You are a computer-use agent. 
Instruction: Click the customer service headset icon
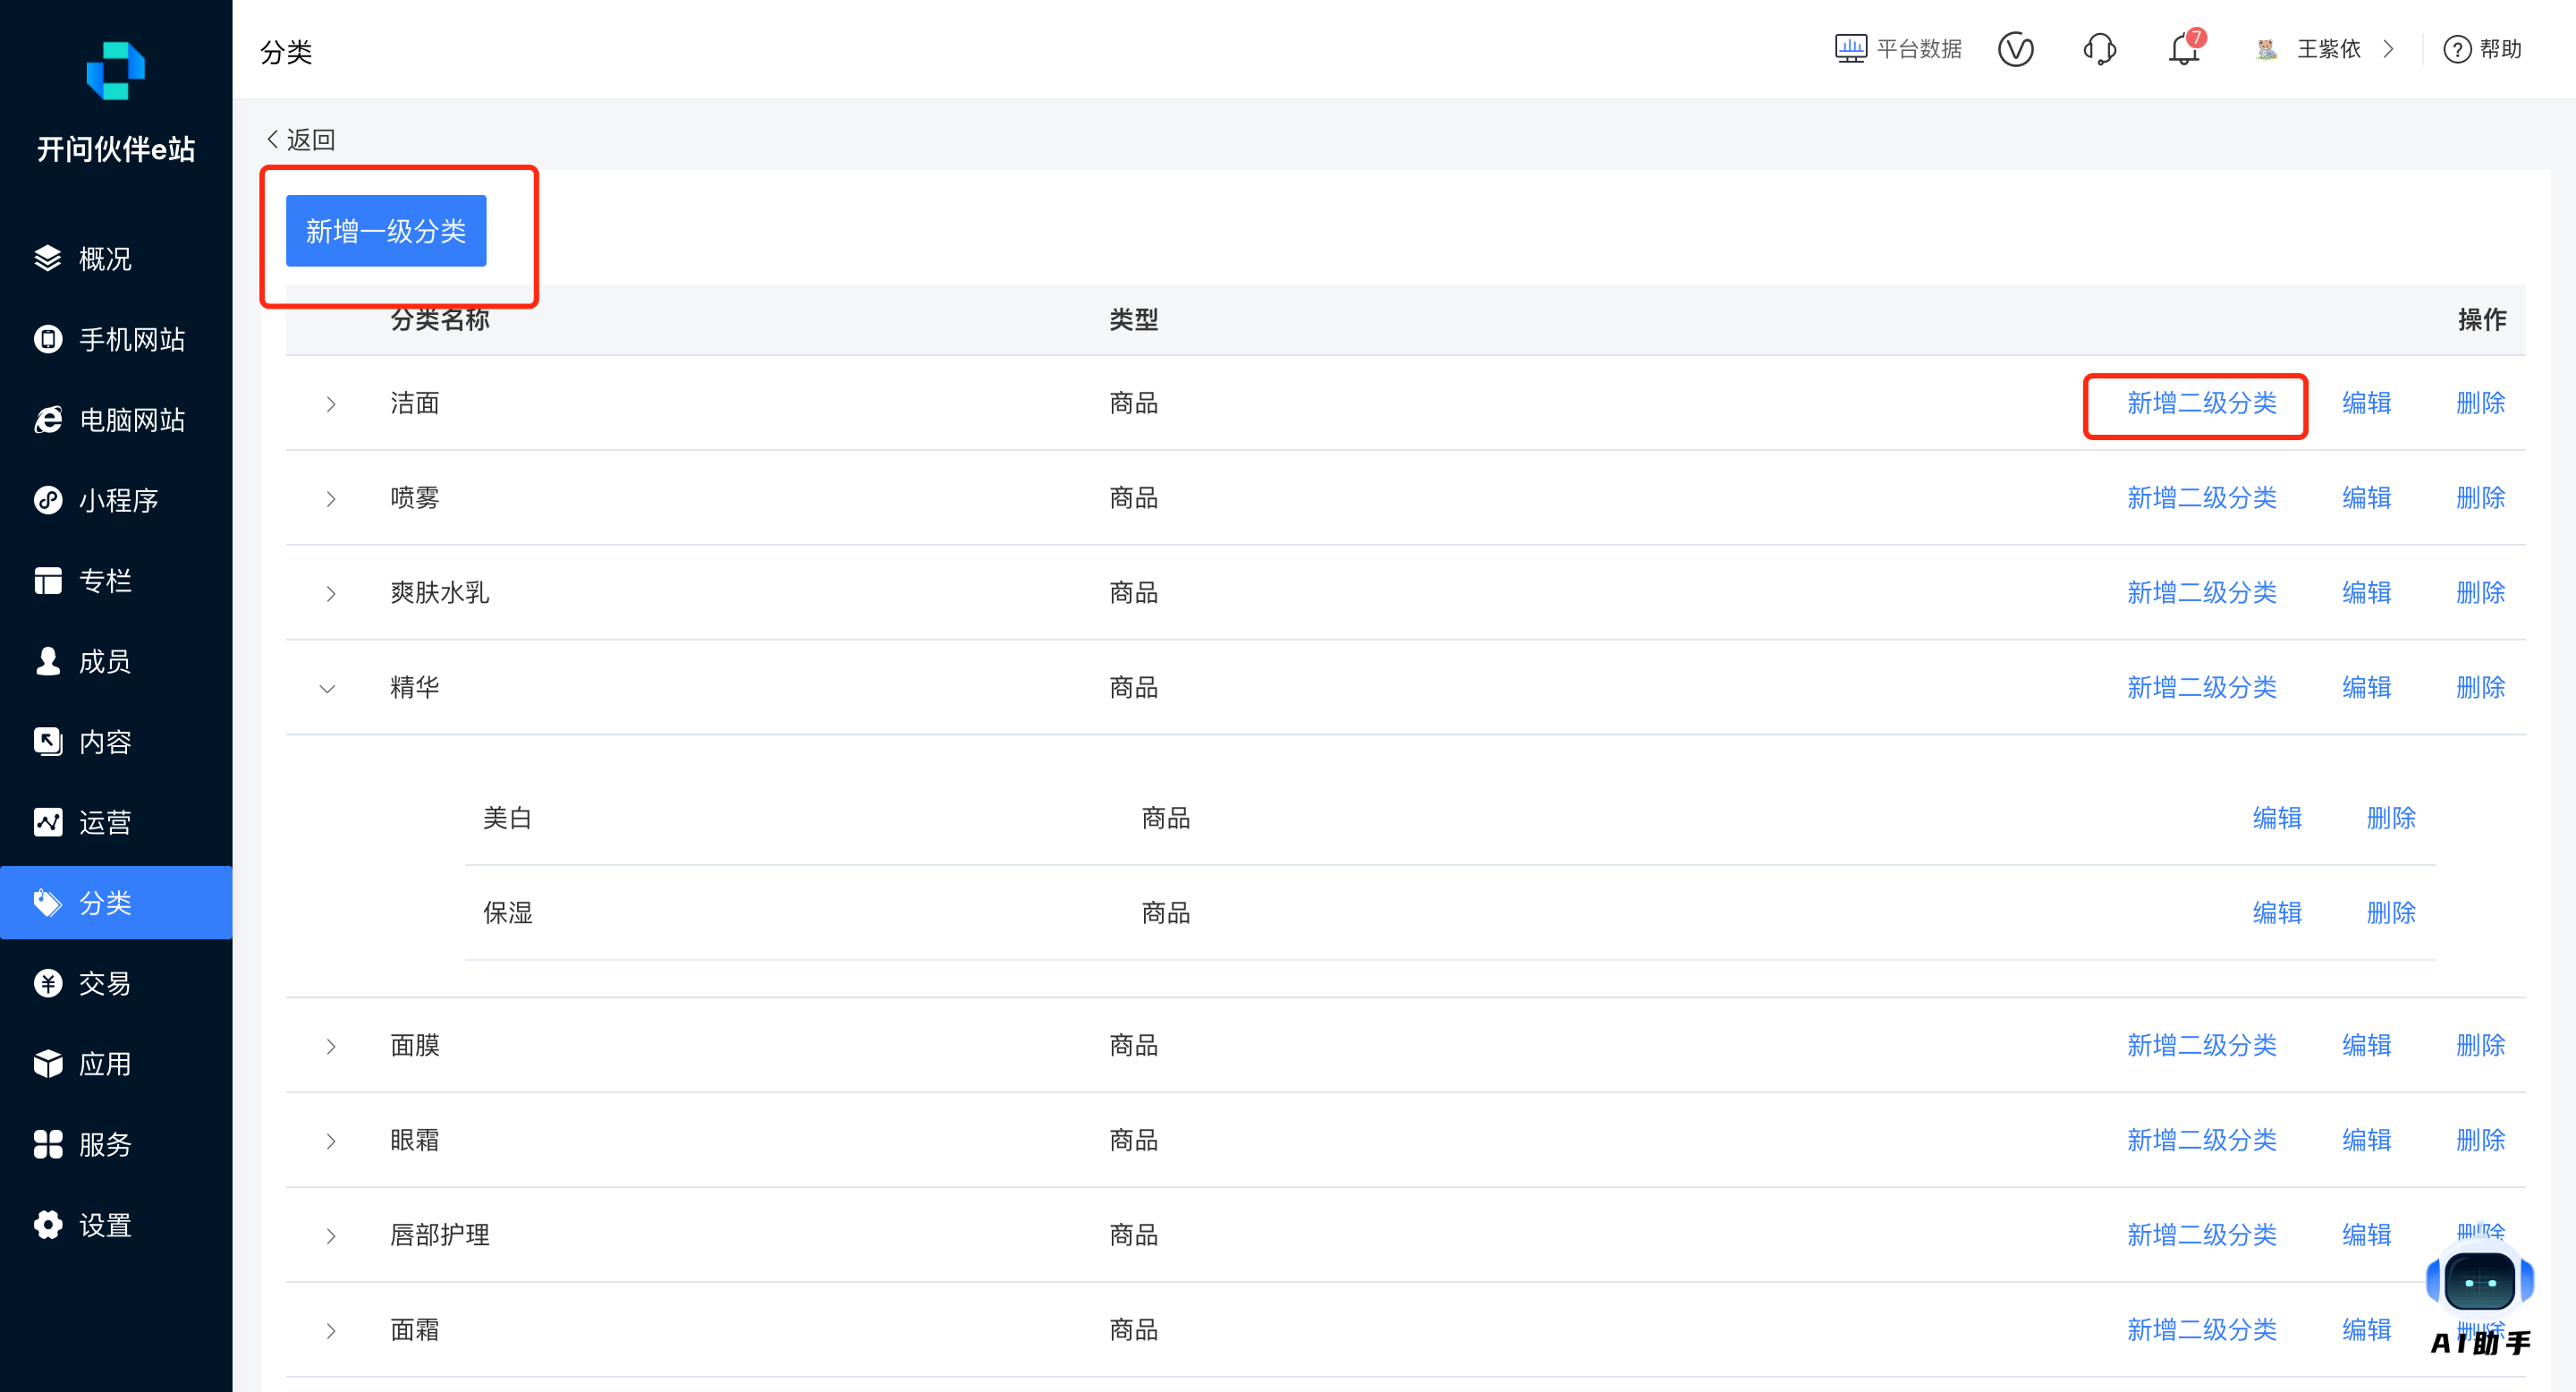coord(2099,49)
